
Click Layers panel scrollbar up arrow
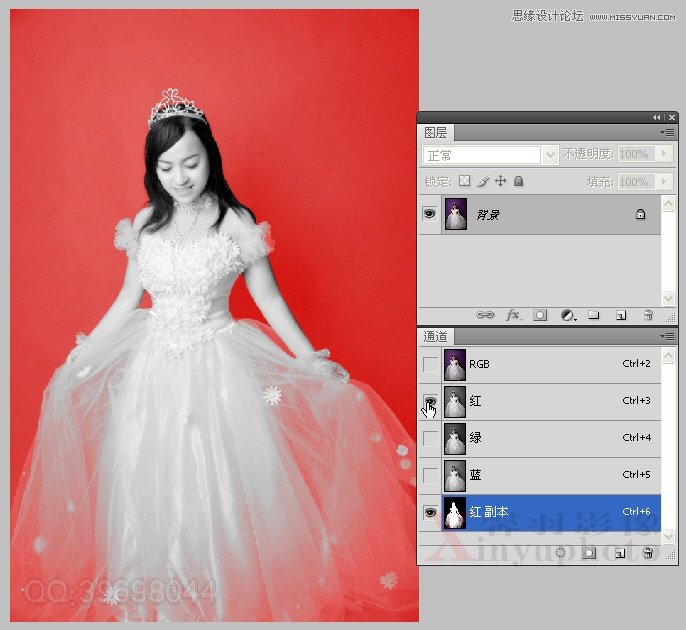(668, 203)
